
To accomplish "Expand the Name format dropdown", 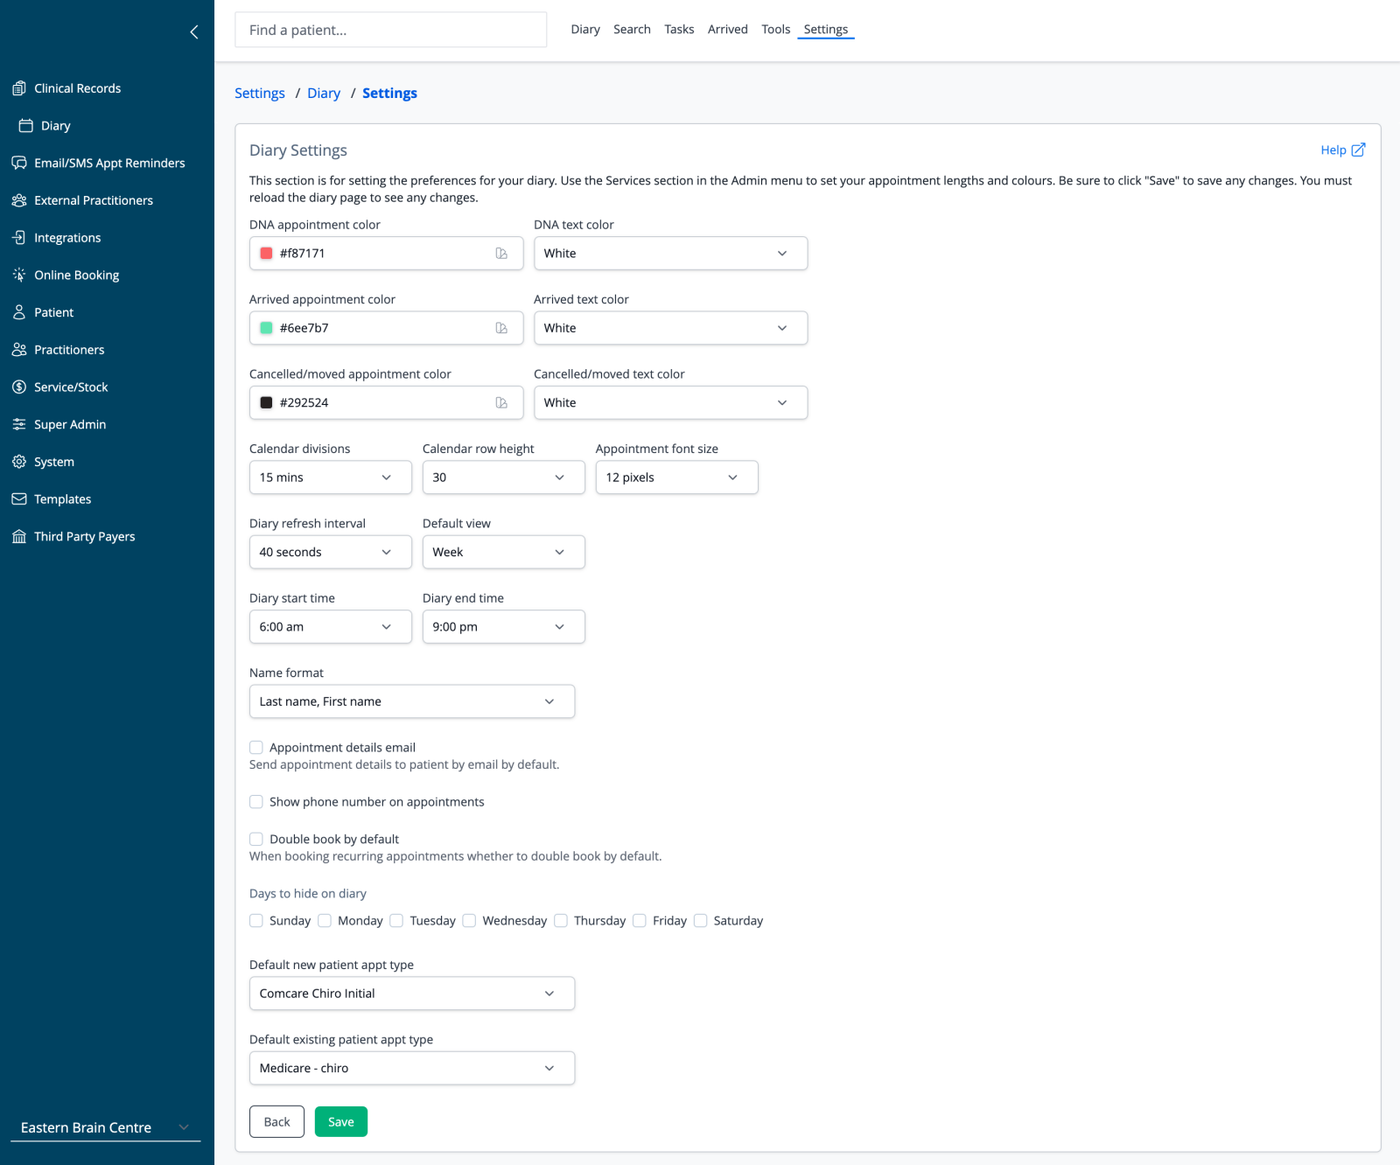I will coord(412,701).
